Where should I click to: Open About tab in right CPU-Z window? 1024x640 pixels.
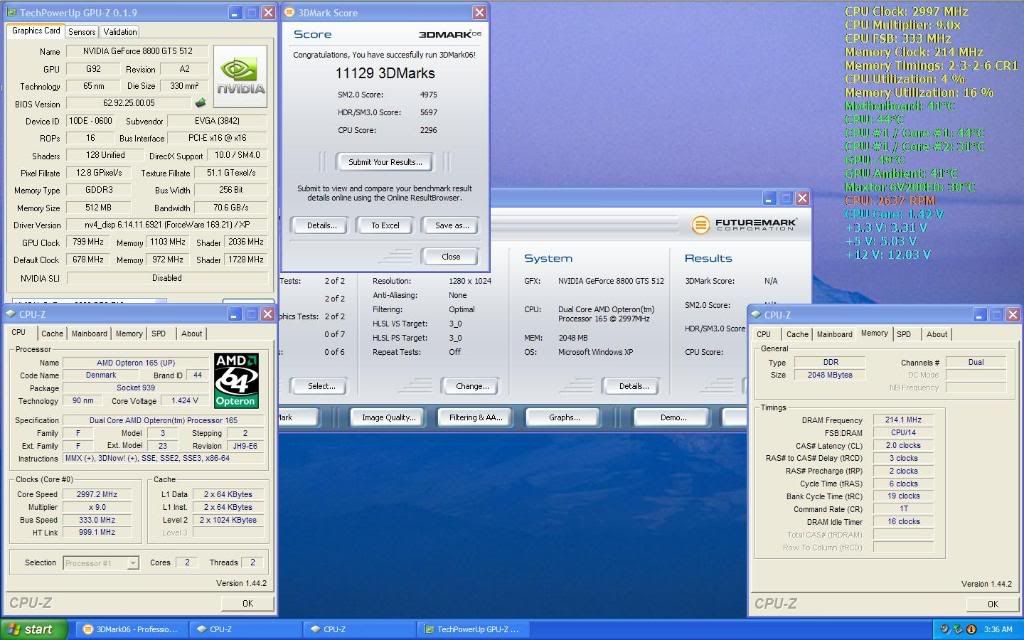936,334
